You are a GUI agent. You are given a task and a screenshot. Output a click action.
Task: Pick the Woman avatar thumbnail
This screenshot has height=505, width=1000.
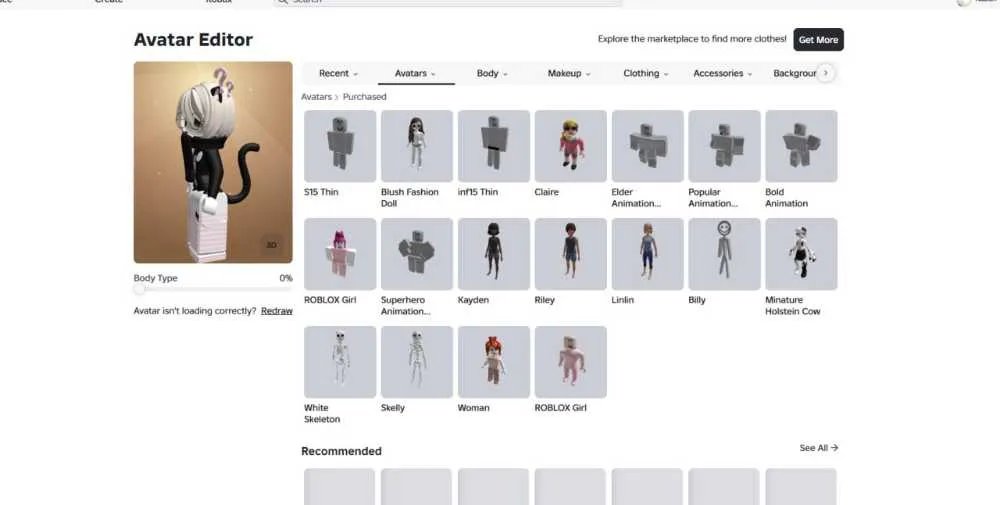494,362
